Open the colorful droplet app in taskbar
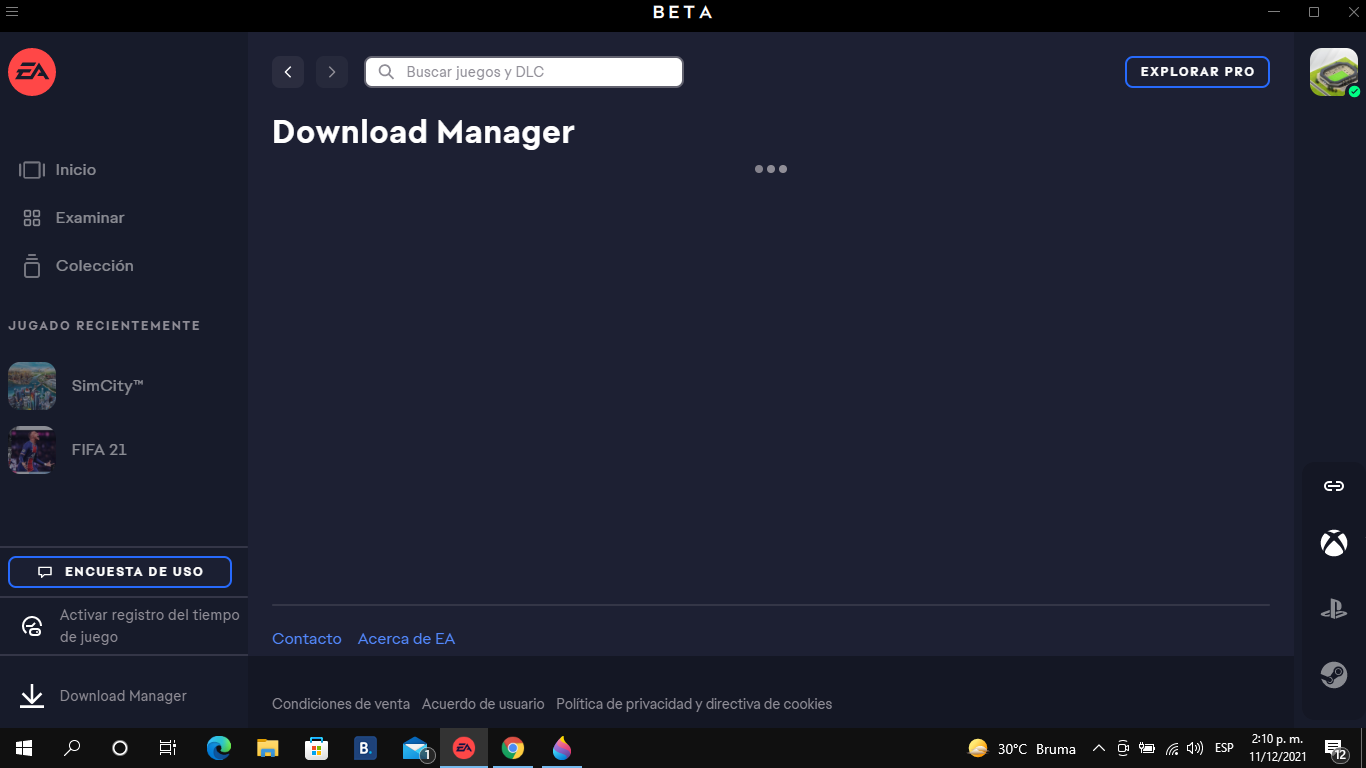 pyautogui.click(x=562, y=748)
